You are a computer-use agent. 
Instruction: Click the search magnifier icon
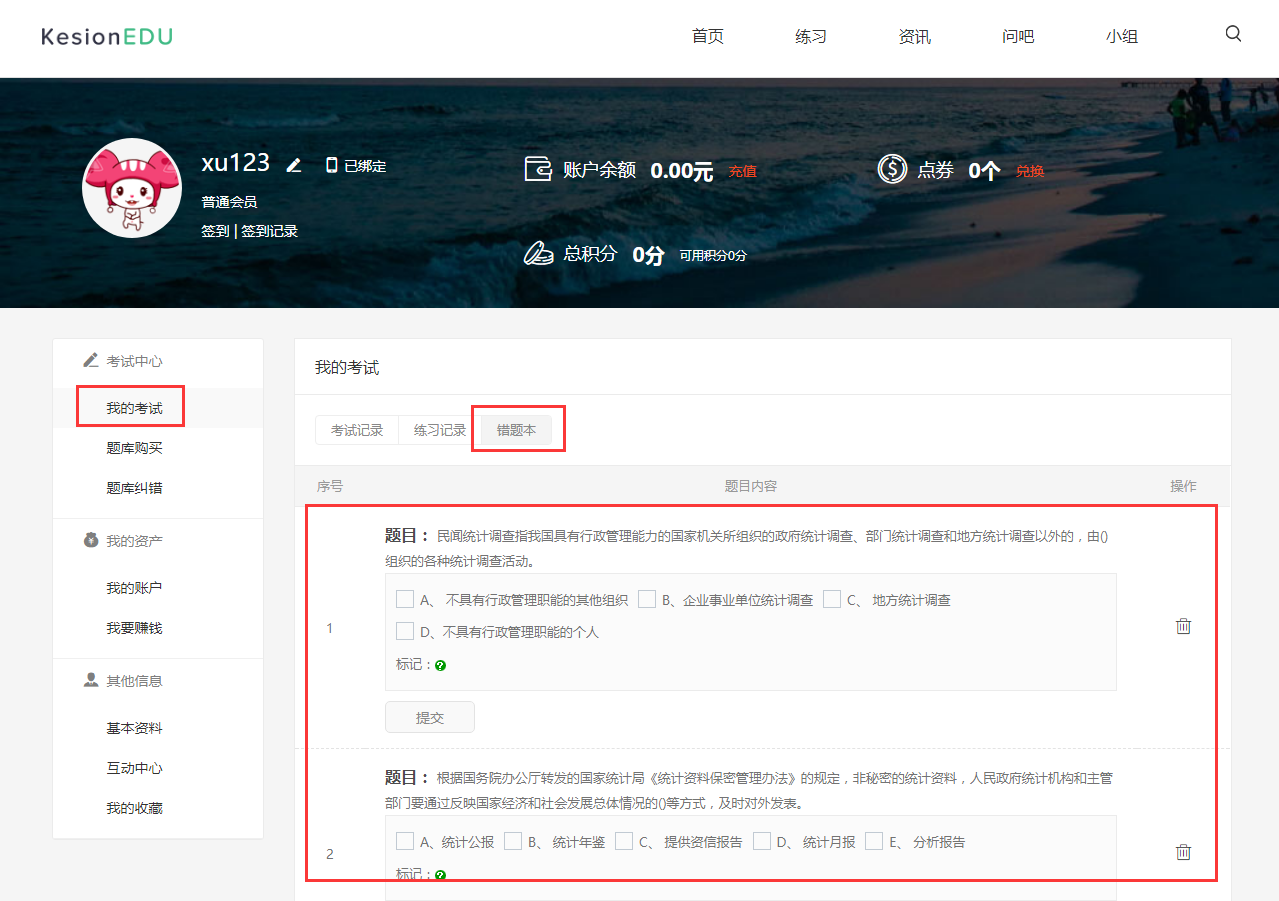(x=1233, y=33)
